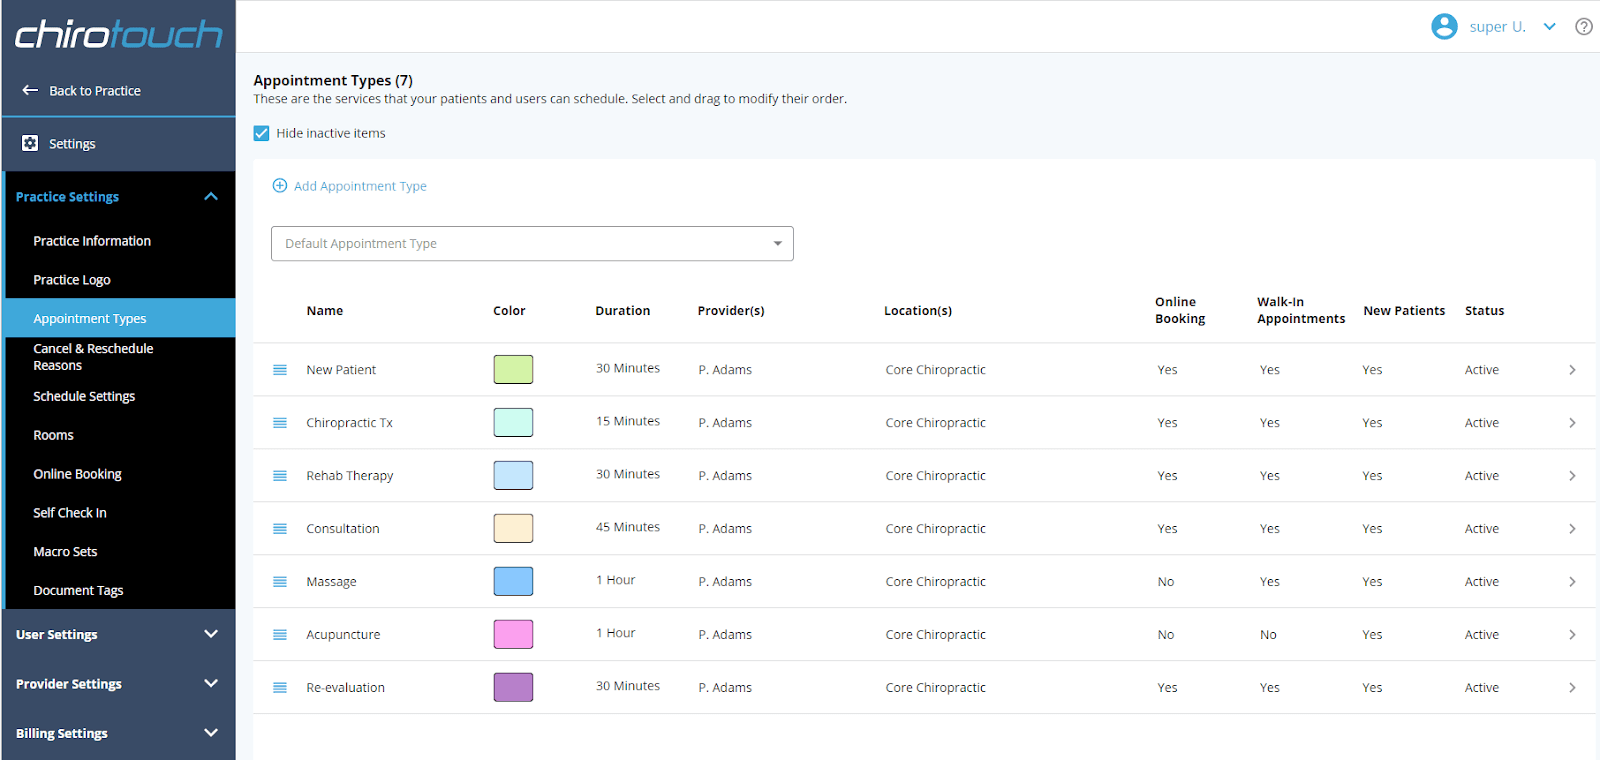Open the Practice Logo page
The height and width of the screenshot is (760, 1600).
[x=72, y=280]
